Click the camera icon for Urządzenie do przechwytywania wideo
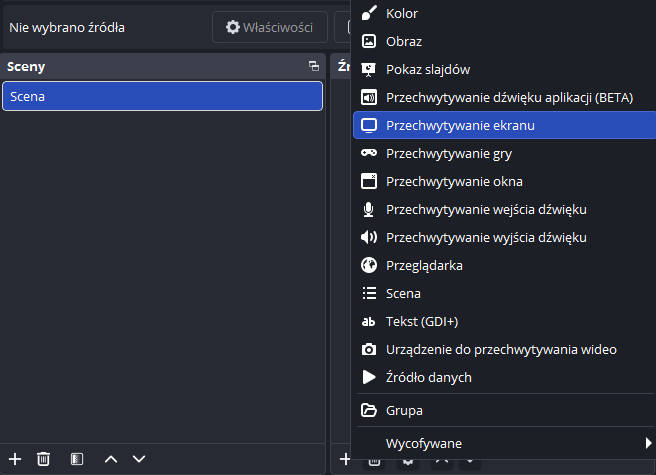This screenshot has height=475, width=656. pyautogui.click(x=369, y=350)
